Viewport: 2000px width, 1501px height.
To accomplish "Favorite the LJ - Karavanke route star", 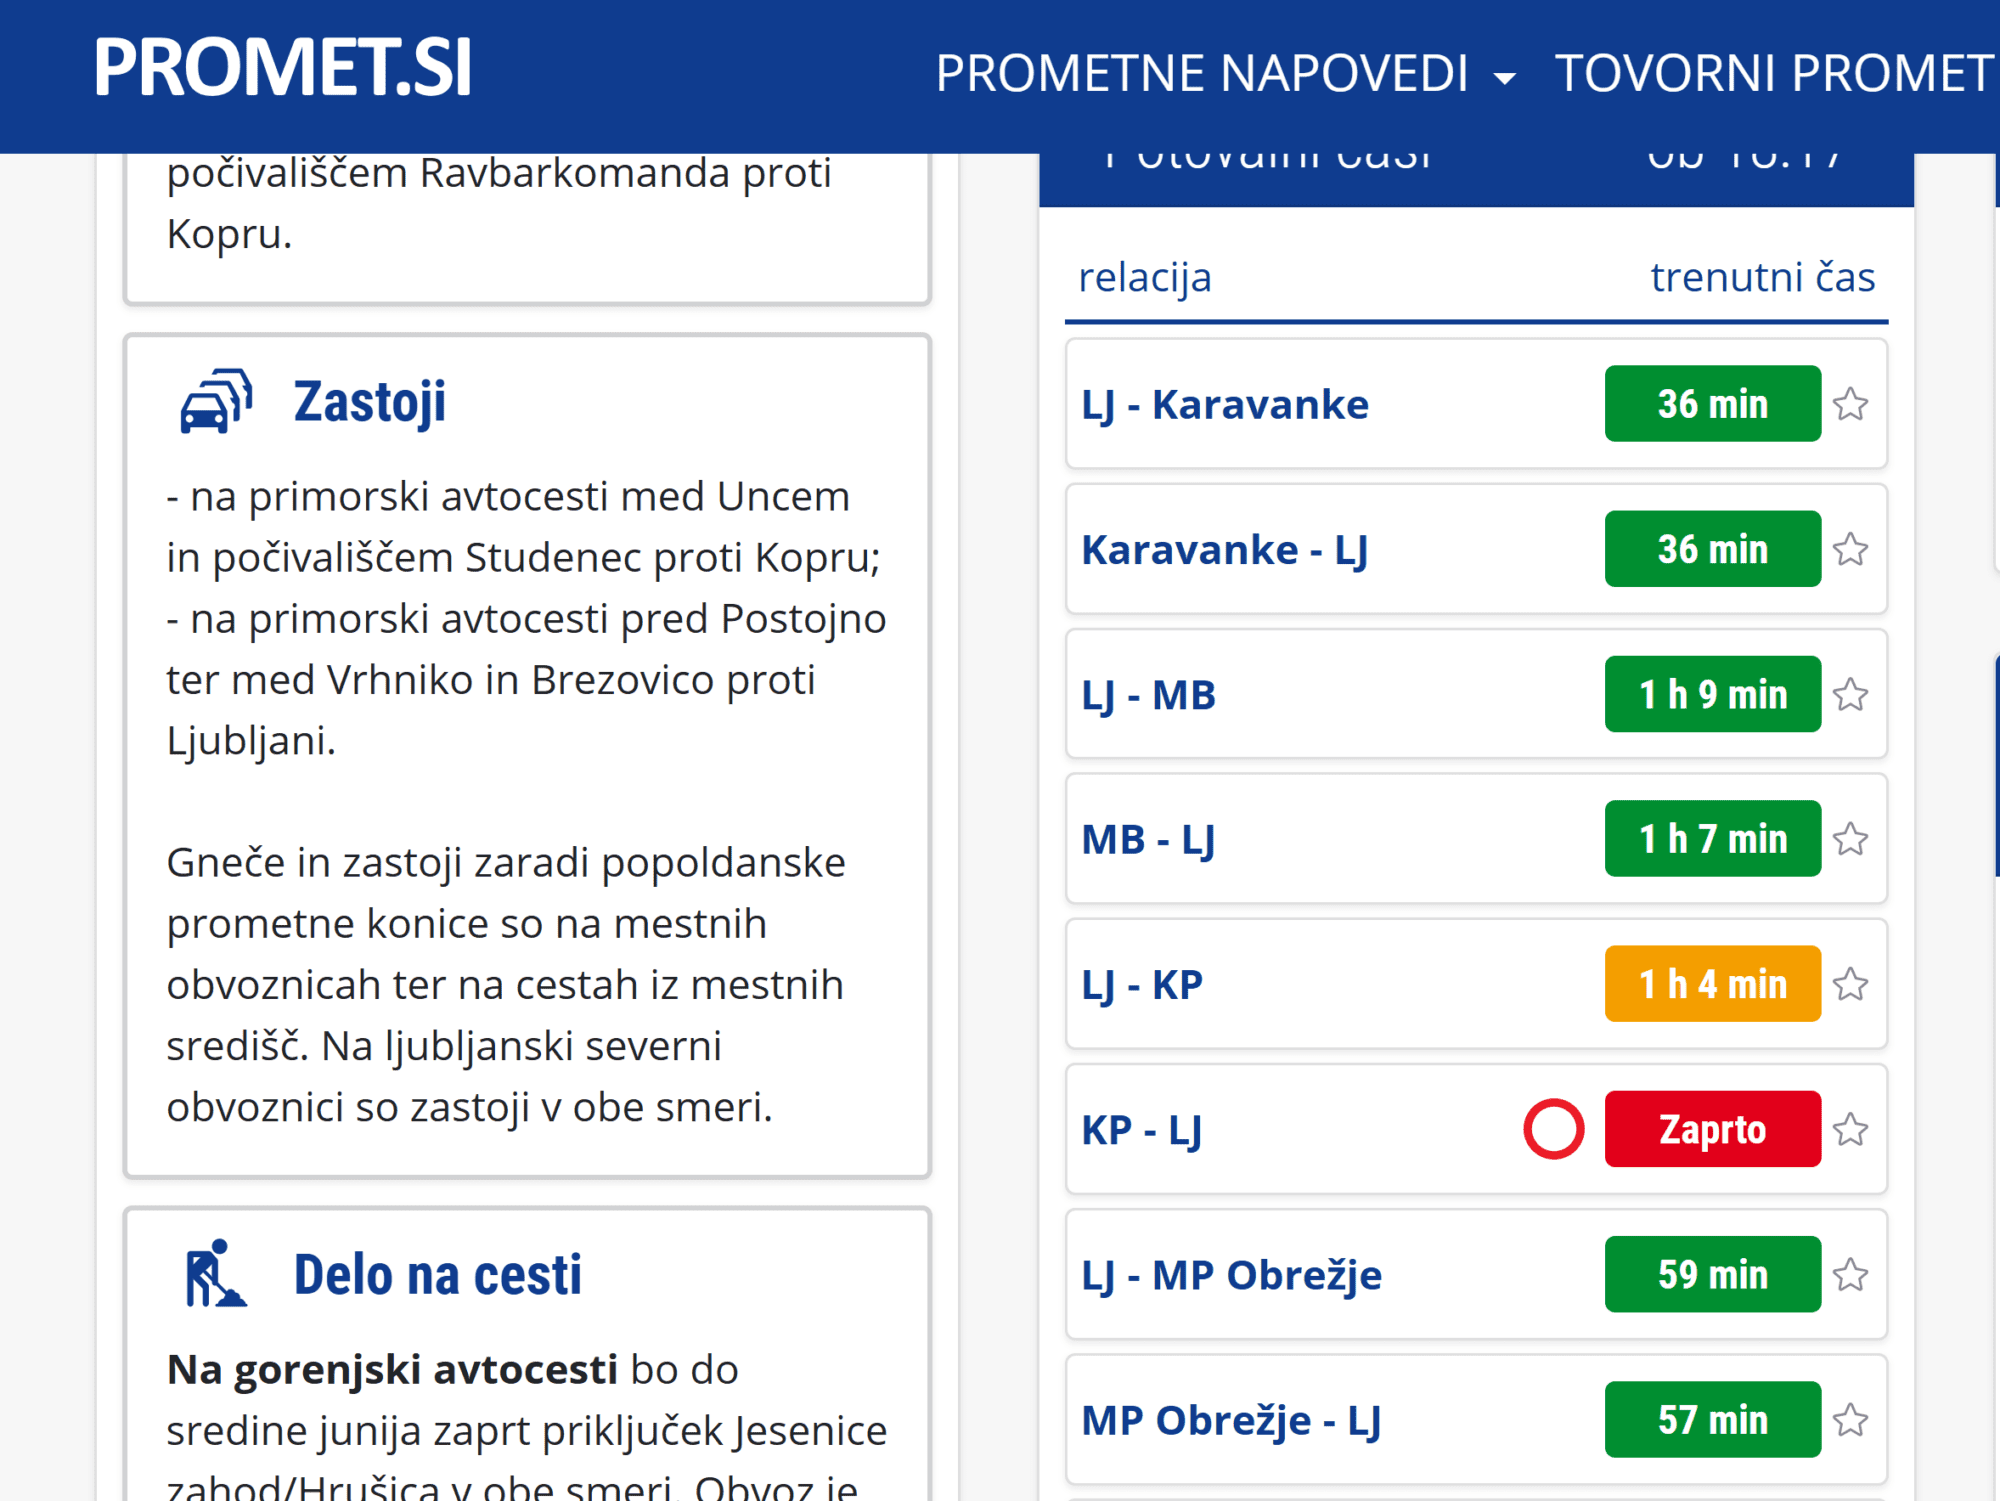I will [x=1850, y=405].
